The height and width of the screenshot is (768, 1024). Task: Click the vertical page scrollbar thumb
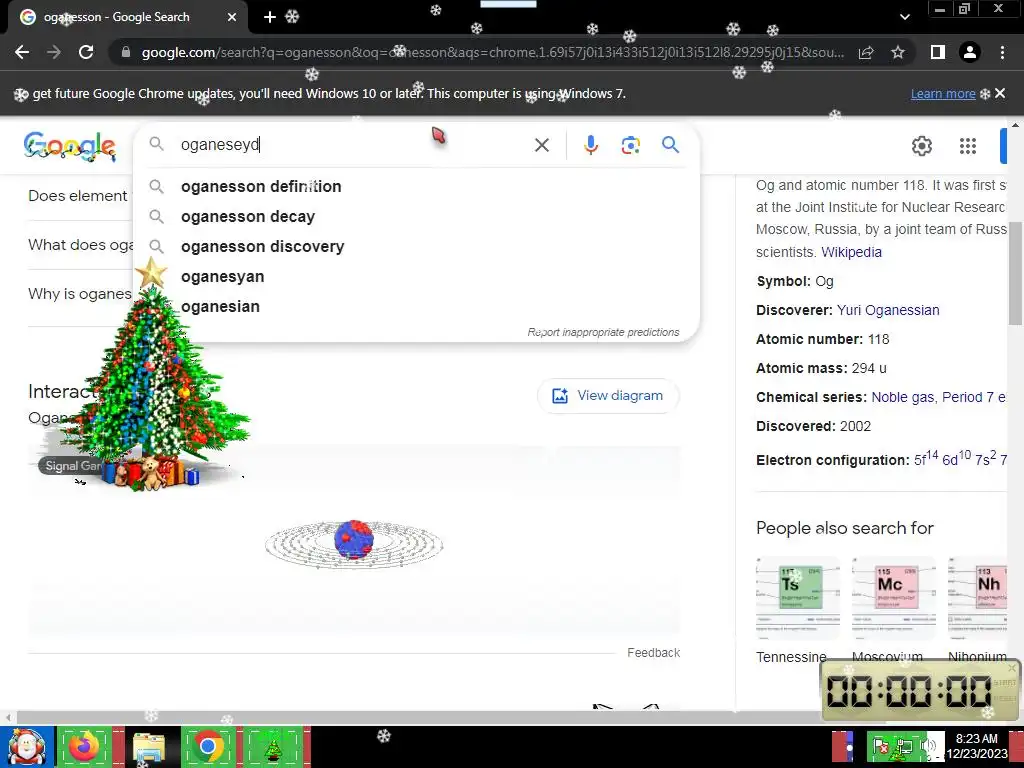point(1016,273)
